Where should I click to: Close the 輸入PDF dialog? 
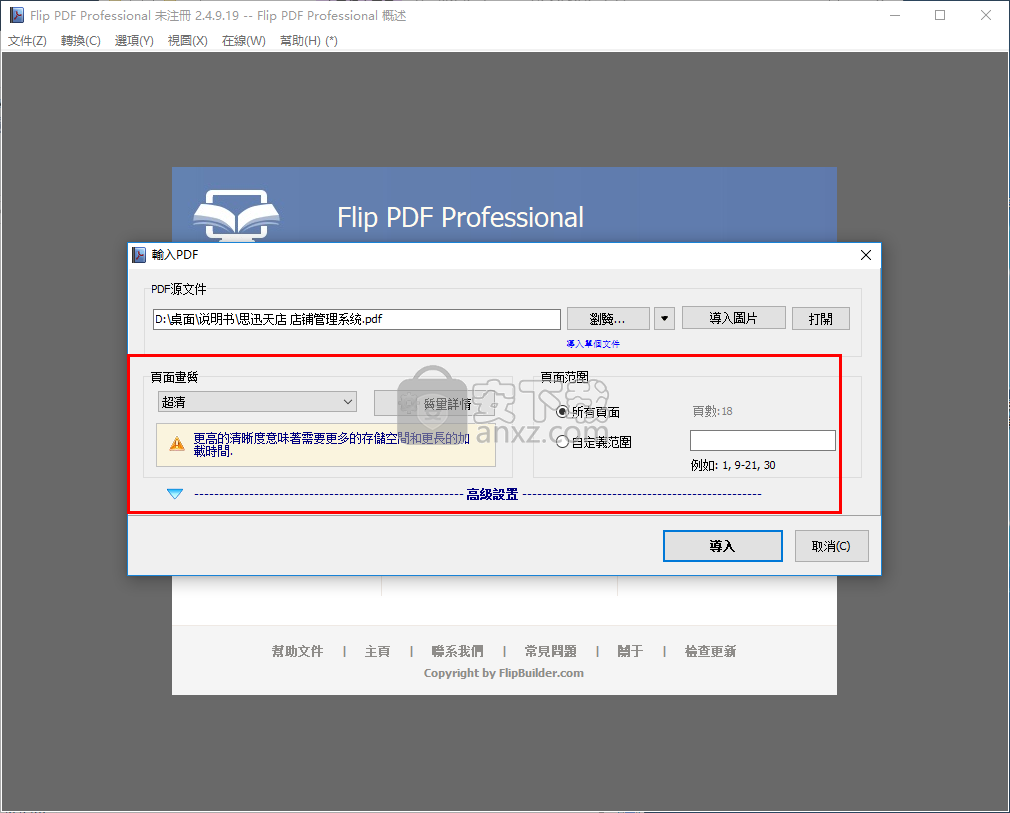[866, 255]
